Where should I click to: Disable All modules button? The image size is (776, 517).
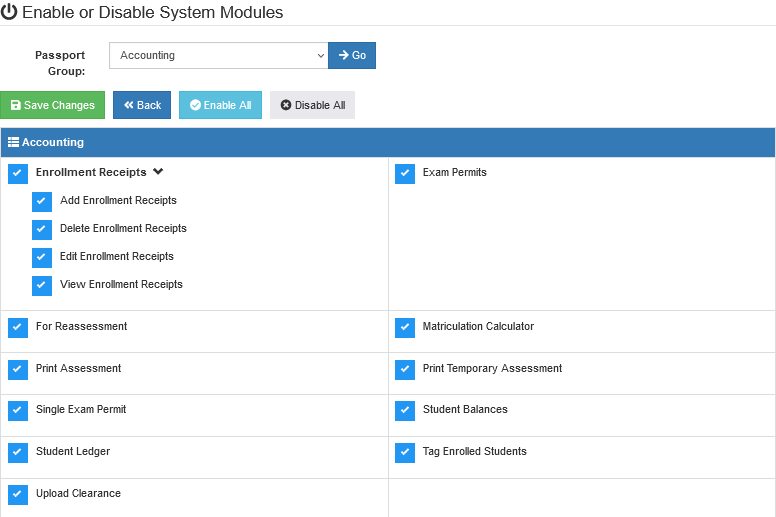312,105
